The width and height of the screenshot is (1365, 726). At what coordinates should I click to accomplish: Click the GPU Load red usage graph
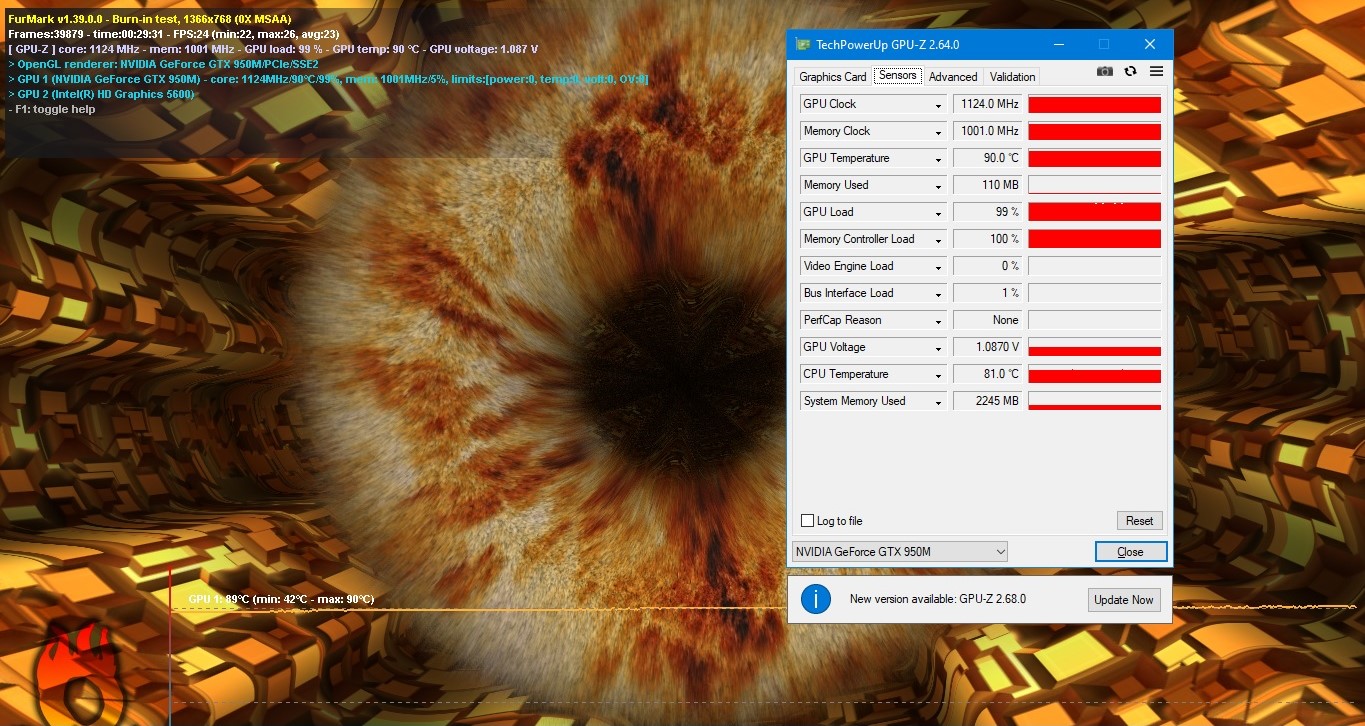click(x=1094, y=212)
